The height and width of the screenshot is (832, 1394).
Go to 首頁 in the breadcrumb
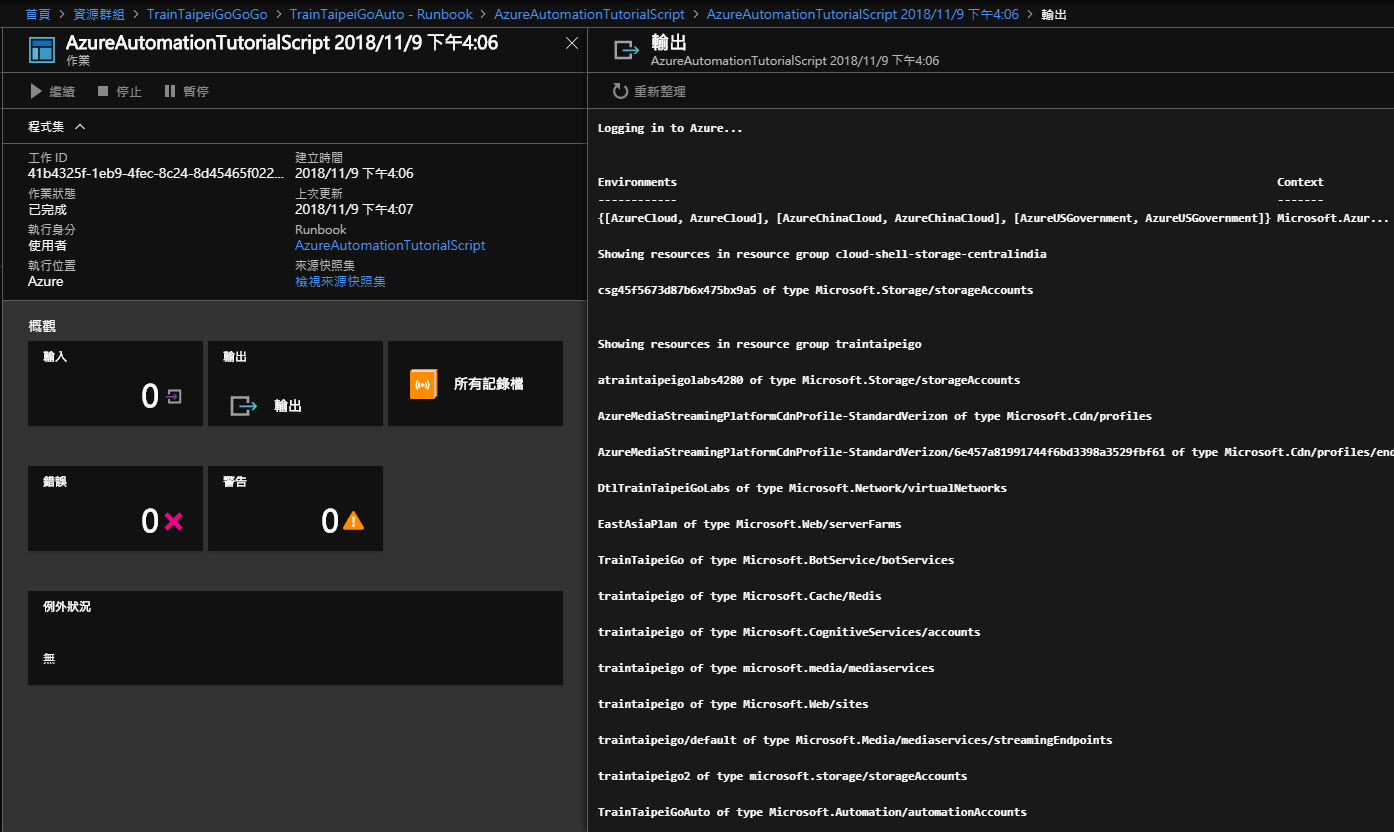coord(38,14)
